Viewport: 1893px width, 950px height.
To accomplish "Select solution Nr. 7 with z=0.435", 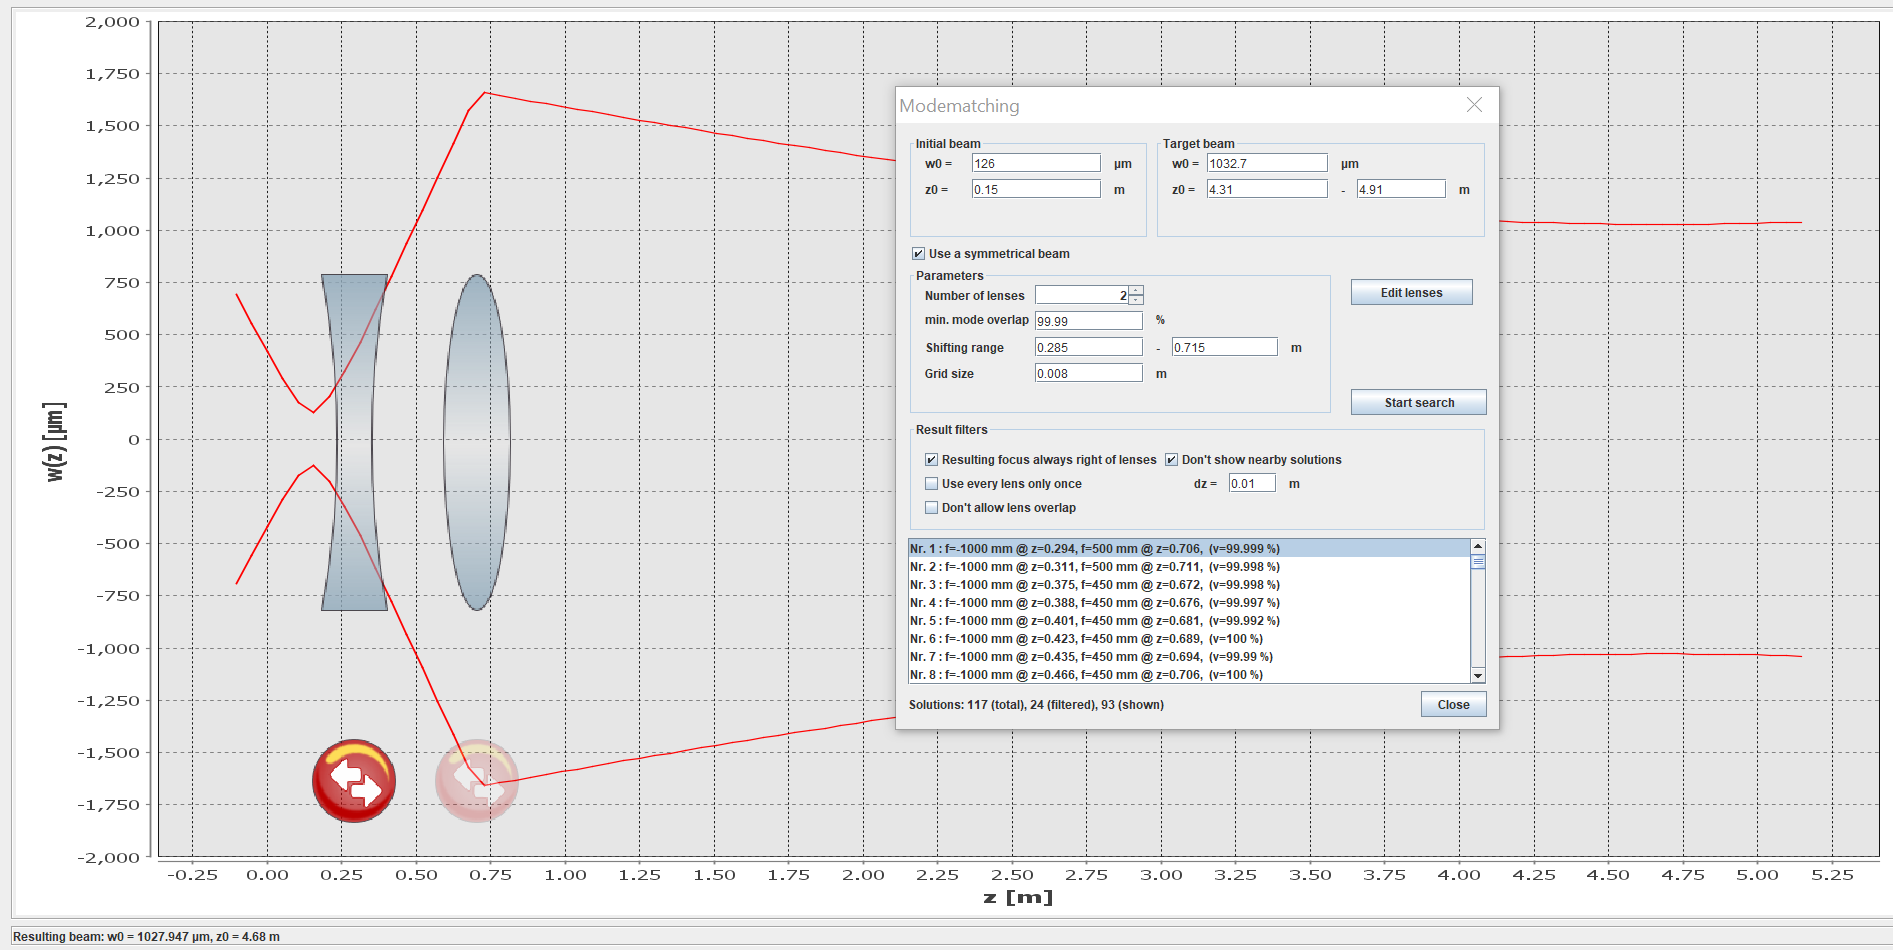I will [1189, 657].
